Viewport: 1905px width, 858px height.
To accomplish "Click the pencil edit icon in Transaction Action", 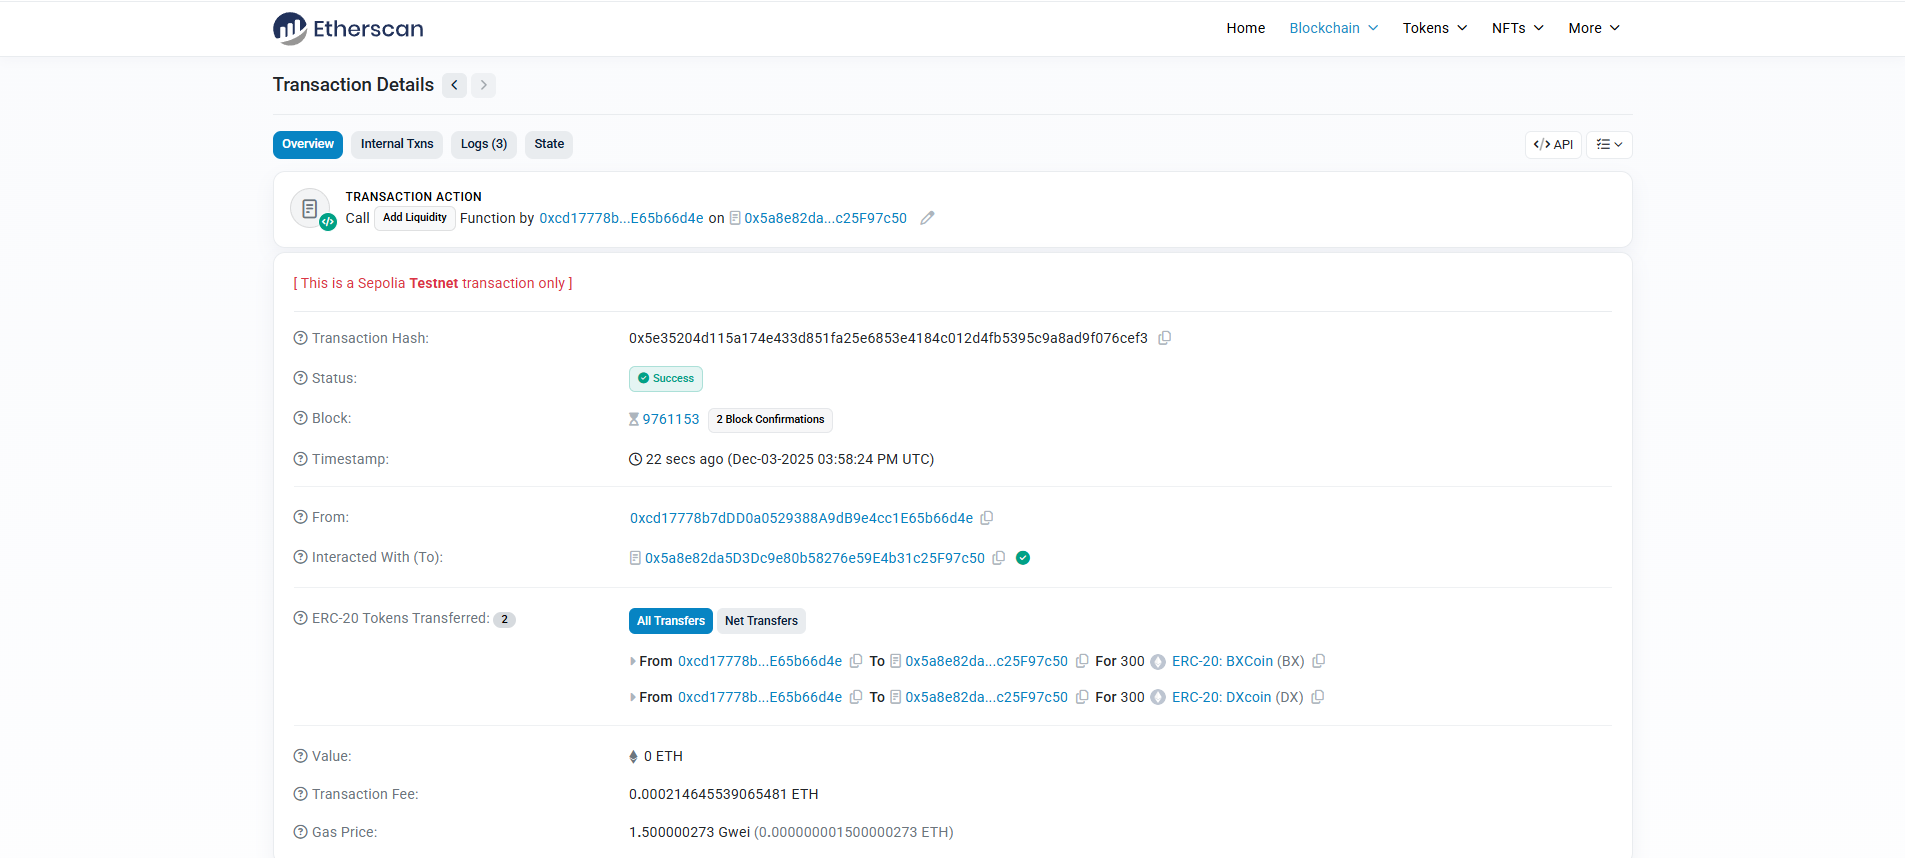I will [927, 218].
